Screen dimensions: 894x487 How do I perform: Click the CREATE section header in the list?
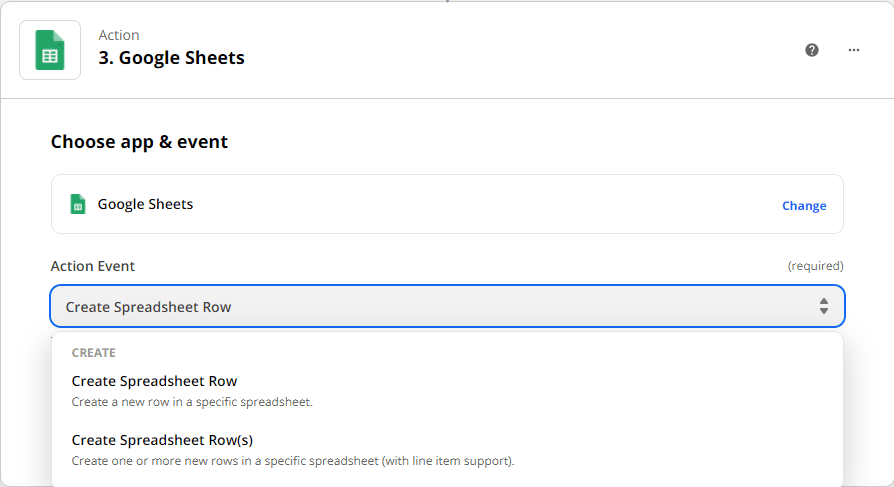[94, 353]
